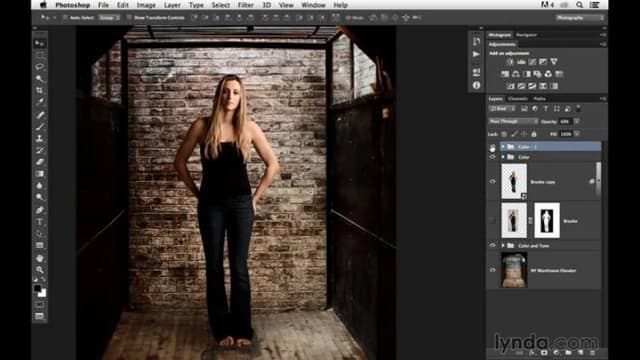Select the Hand tool
Screen dimensions: 640x360
40,258
